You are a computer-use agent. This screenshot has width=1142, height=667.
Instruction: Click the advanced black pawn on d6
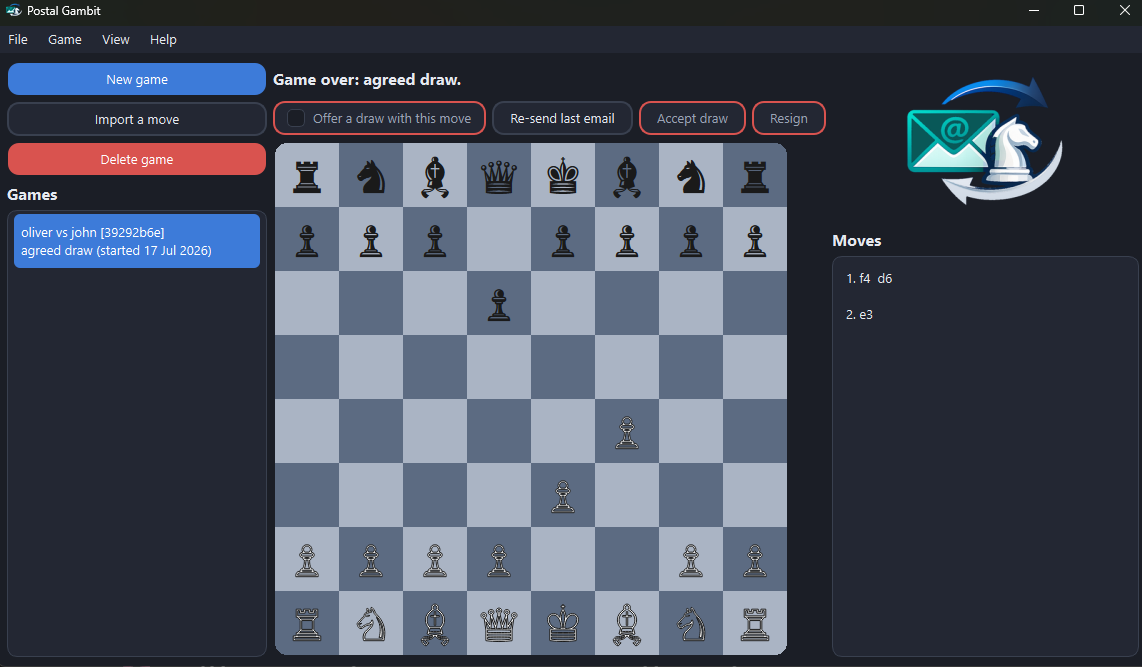pyautogui.click(x=499, y=304)
